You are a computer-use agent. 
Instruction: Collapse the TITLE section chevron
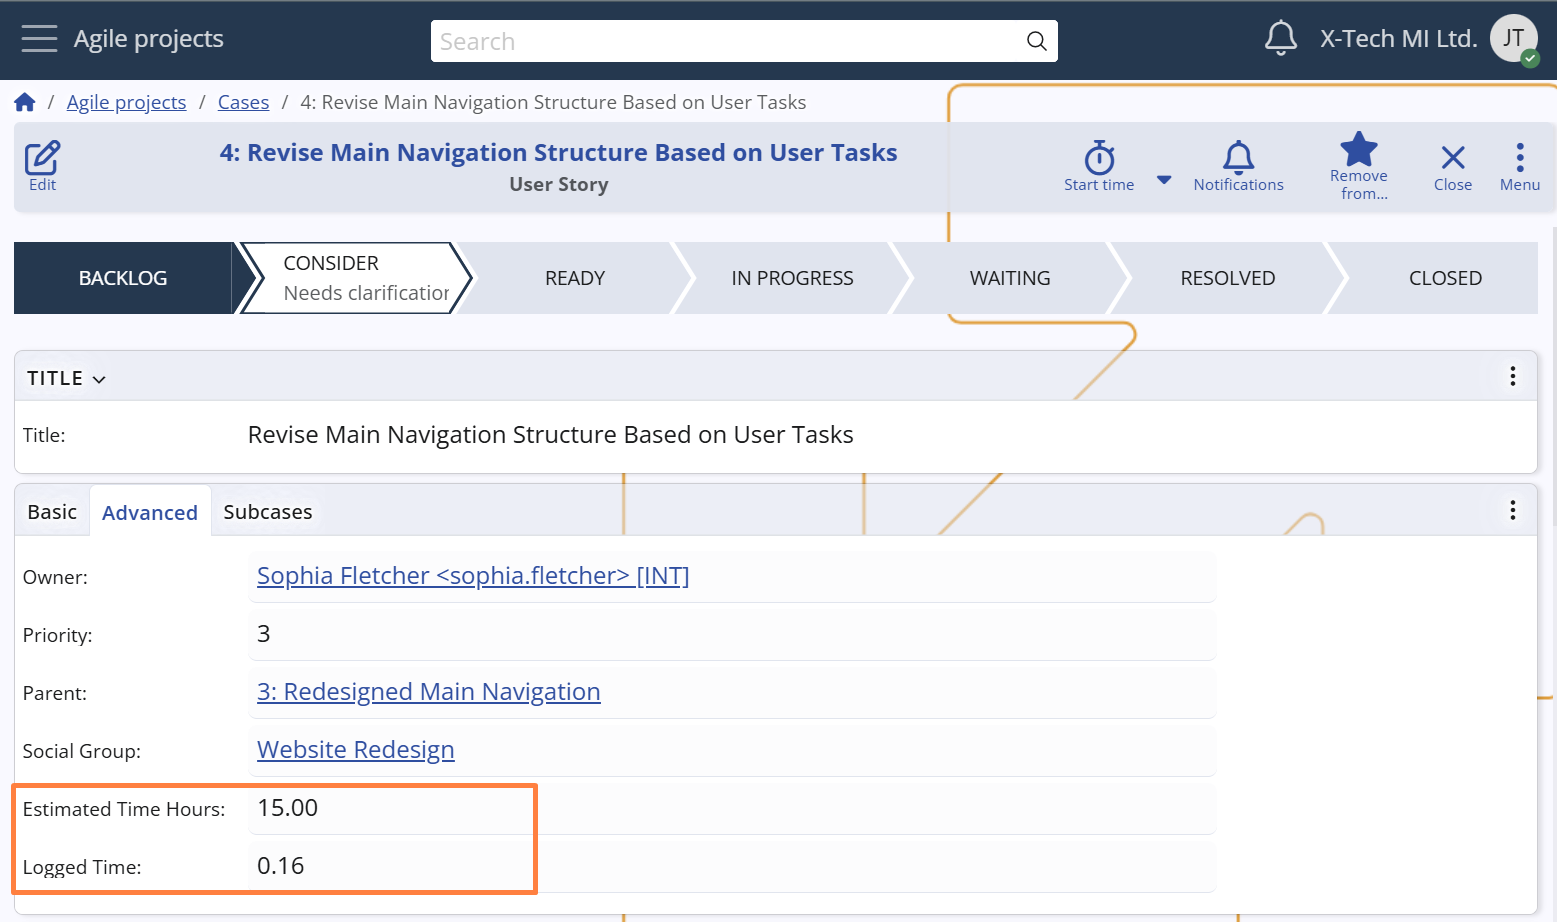pos(99,379)
